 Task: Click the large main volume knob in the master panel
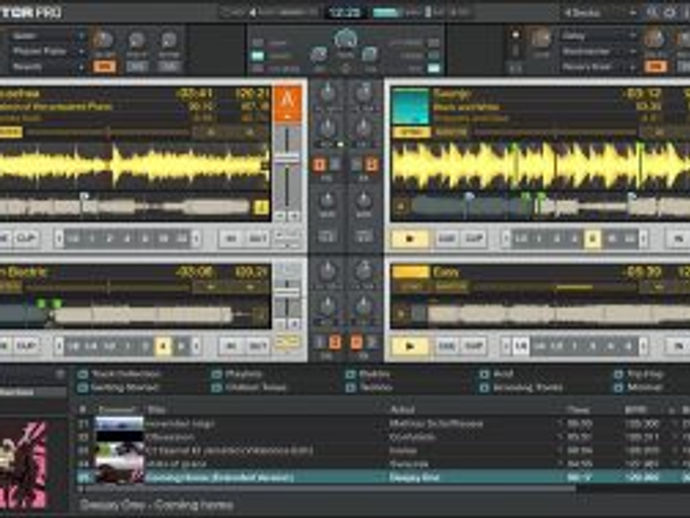click(345, 40)
